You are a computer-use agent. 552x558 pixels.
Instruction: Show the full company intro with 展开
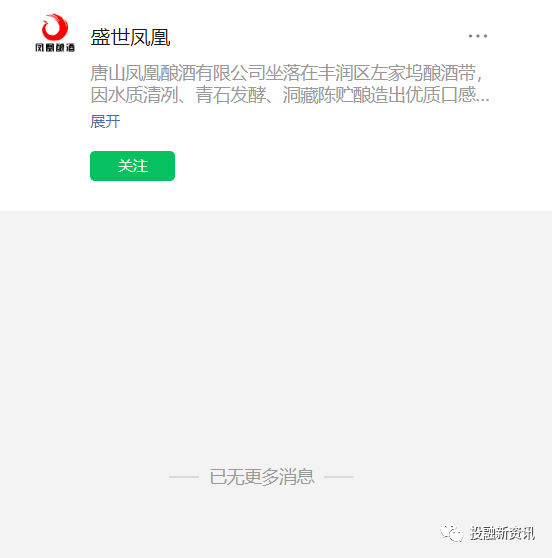pos(105,122)
